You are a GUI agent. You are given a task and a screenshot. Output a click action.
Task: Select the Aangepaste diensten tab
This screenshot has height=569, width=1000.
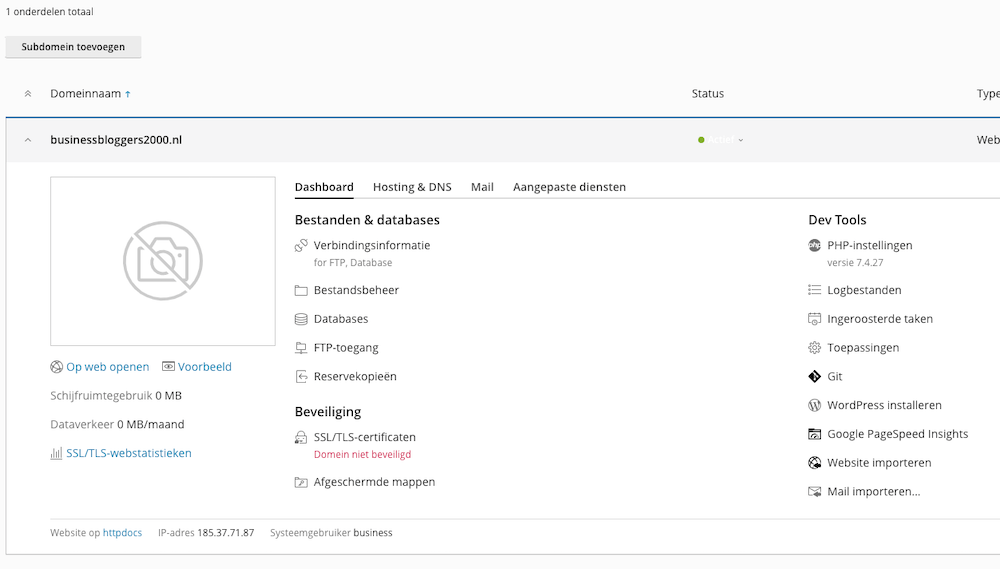[x=569, y=187]
